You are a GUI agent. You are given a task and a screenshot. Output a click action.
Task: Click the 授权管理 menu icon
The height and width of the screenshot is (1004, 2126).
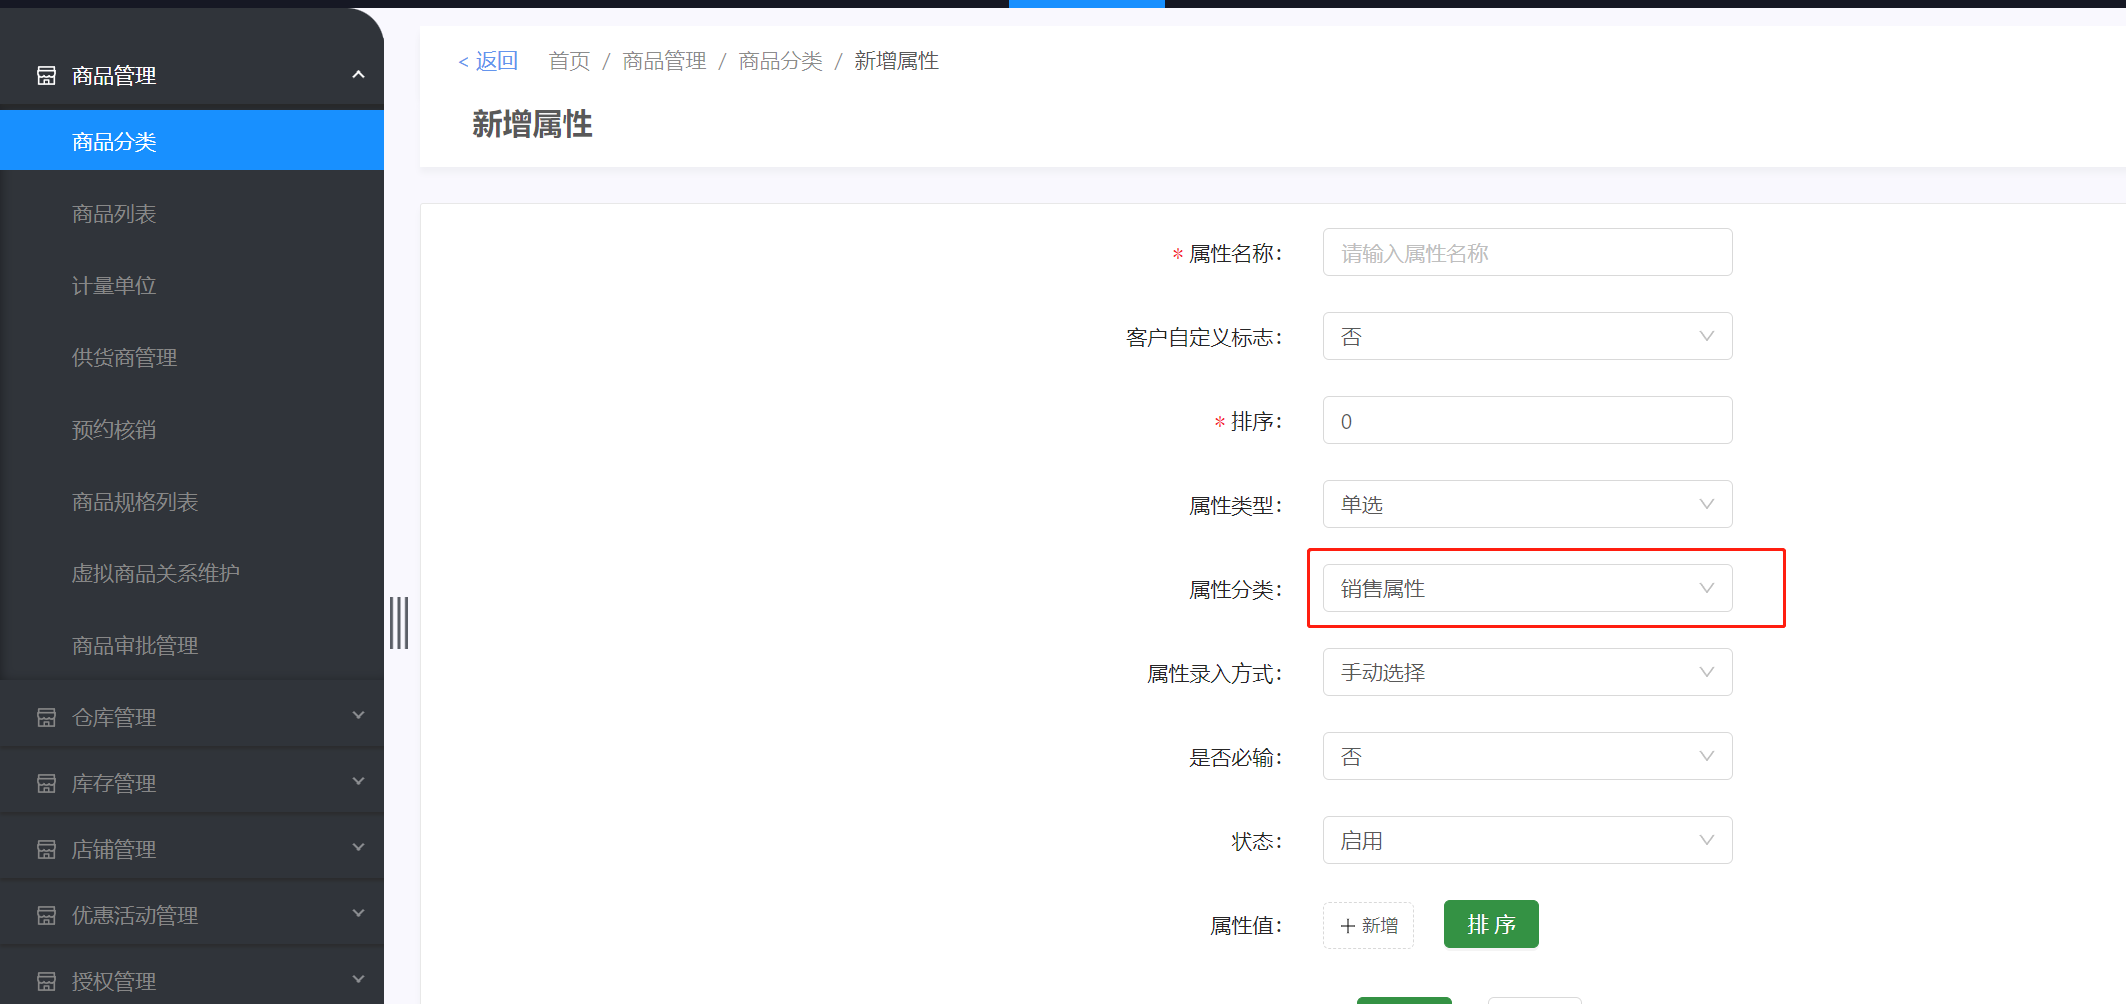click(x=46, y=981)
